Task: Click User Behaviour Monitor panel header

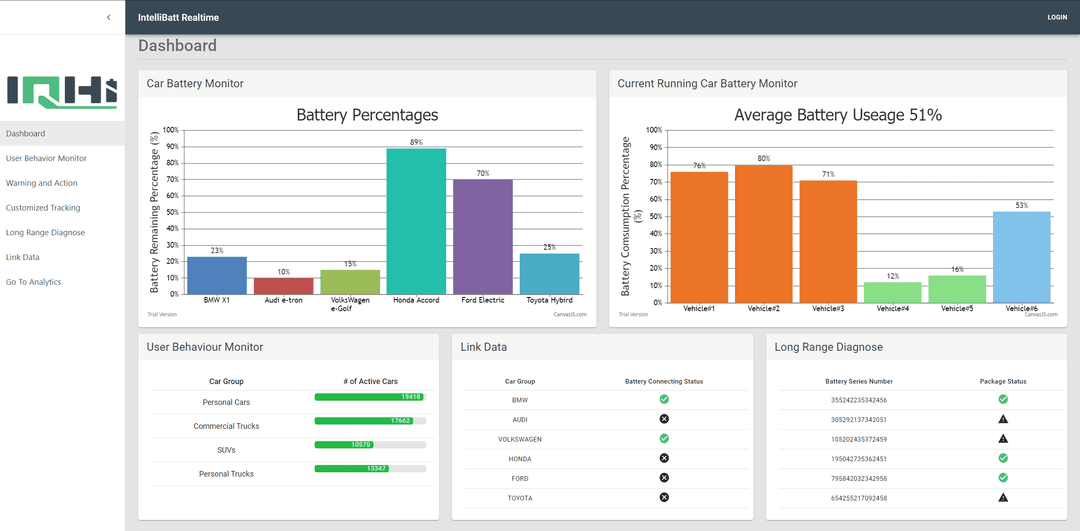Action: click(x=289, y=347)
